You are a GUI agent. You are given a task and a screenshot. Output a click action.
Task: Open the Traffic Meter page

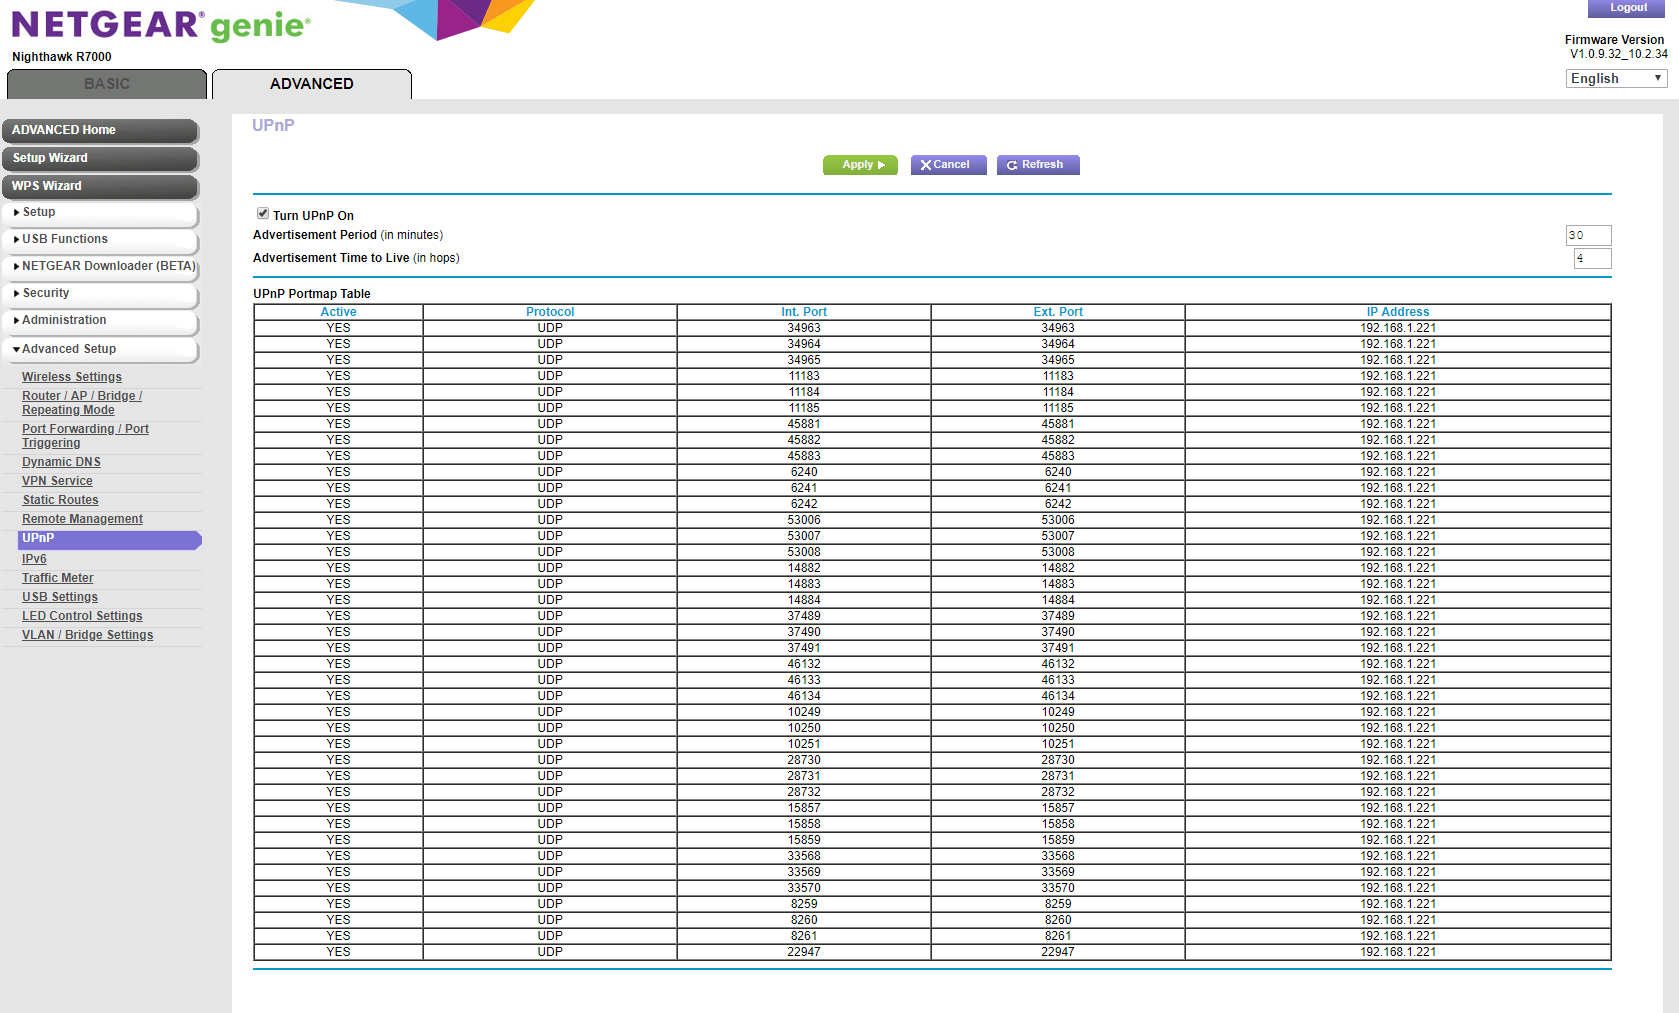coord(58,578)
